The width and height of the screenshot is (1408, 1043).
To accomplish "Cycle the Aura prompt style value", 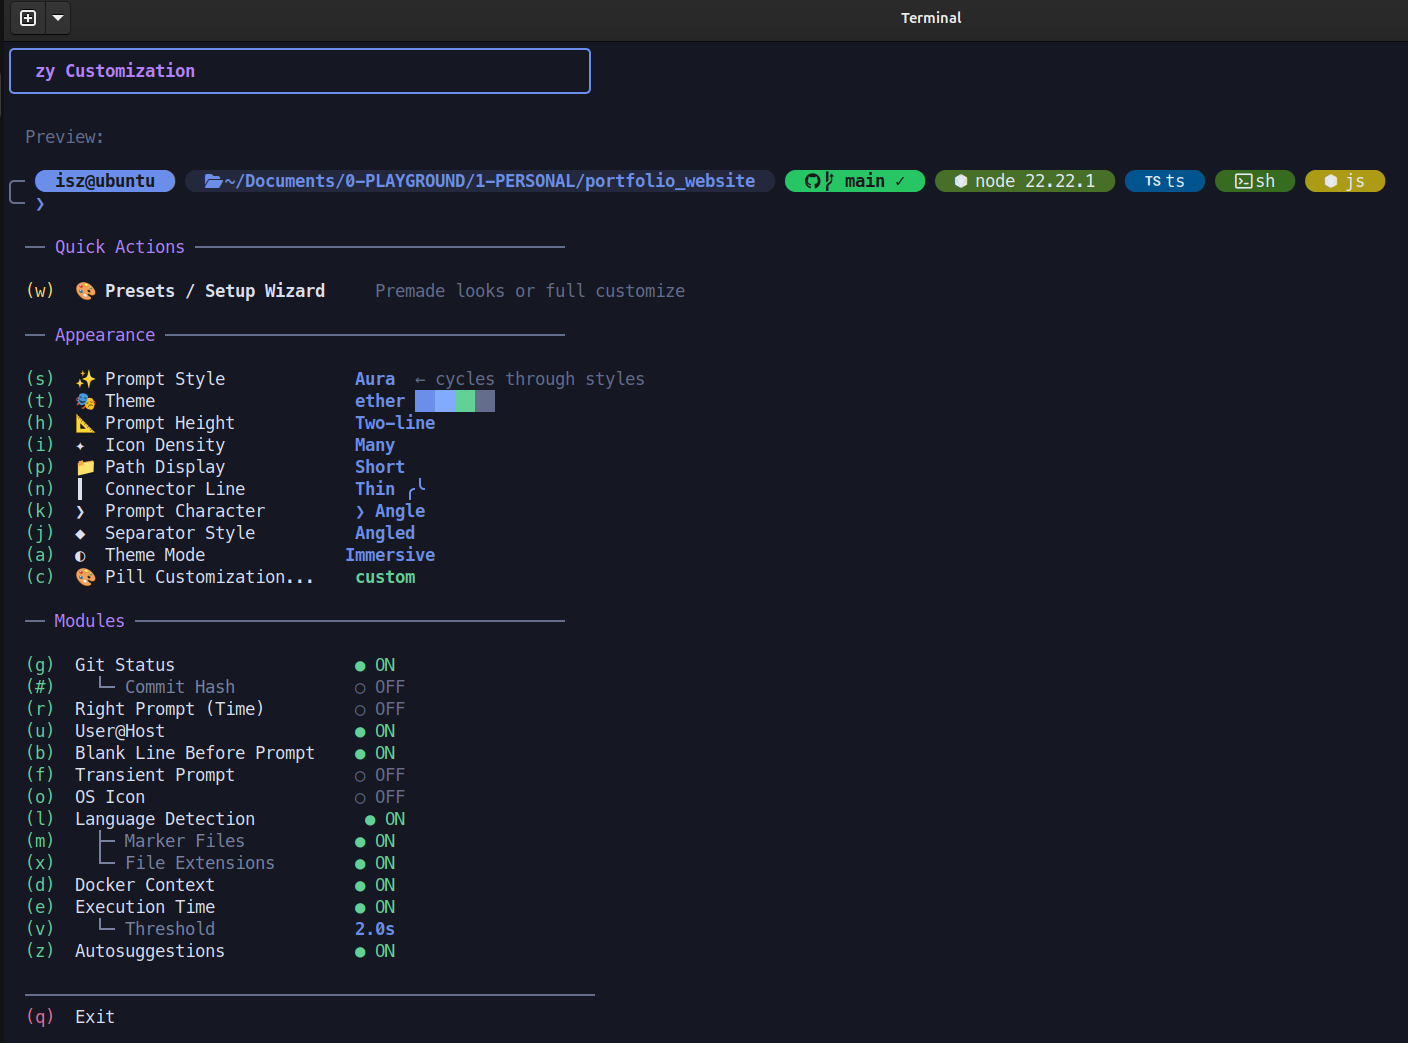I will click(x=375, y=379).
